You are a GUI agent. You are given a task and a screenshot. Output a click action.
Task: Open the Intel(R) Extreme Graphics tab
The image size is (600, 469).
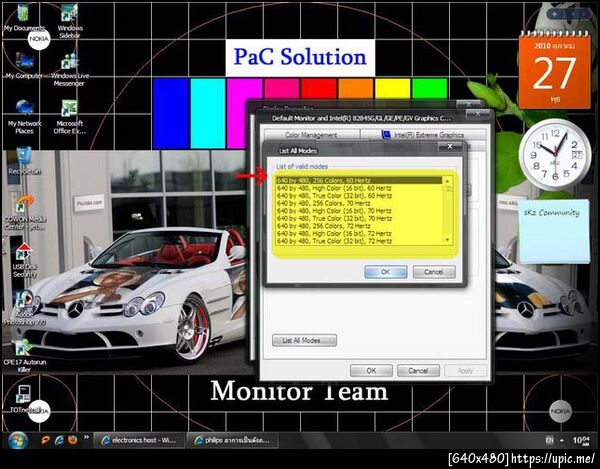click(x=423, y=135)
